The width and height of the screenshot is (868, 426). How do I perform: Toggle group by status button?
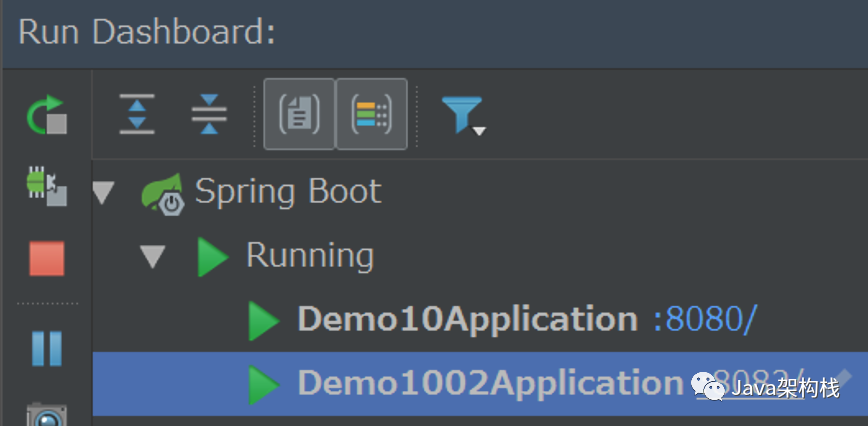tap(372, 114)
